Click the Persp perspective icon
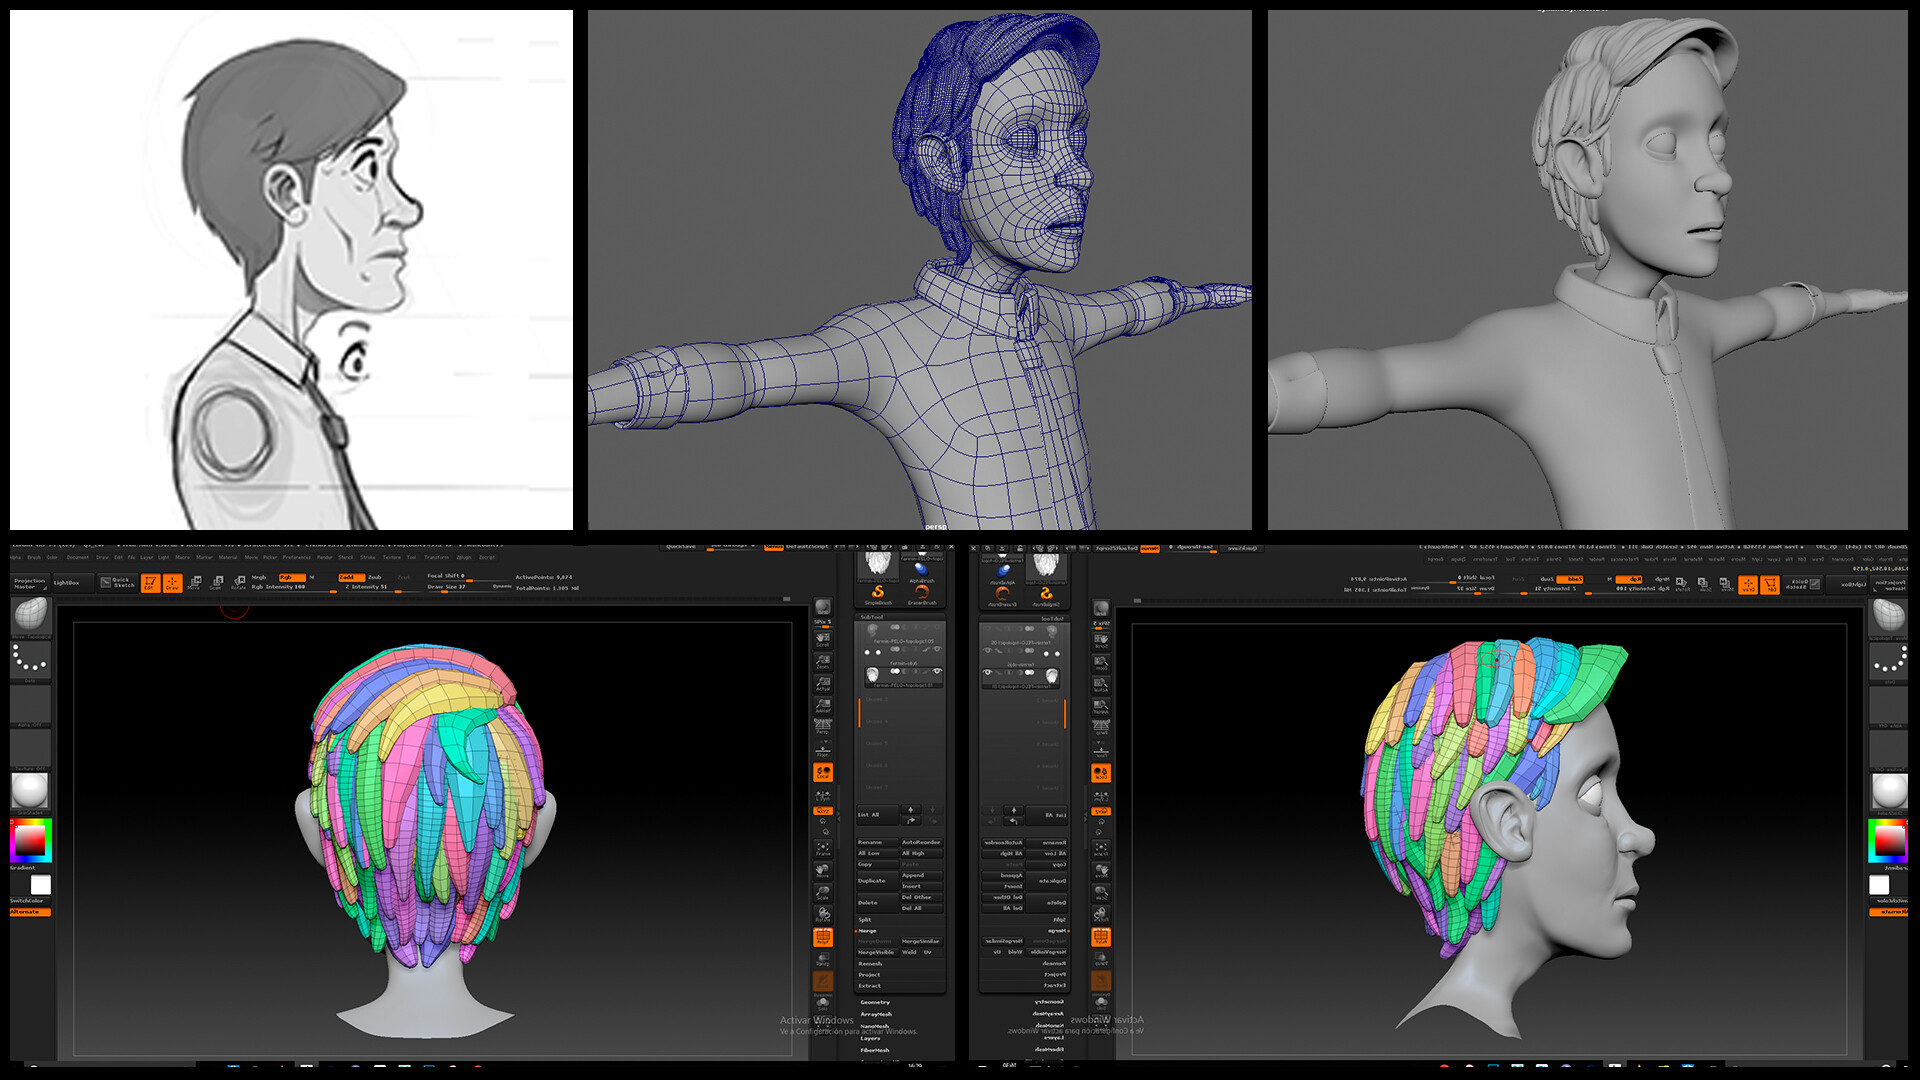Viewport: 1920px width, 1080px height. pyautogui.click(x=823, y=726)
